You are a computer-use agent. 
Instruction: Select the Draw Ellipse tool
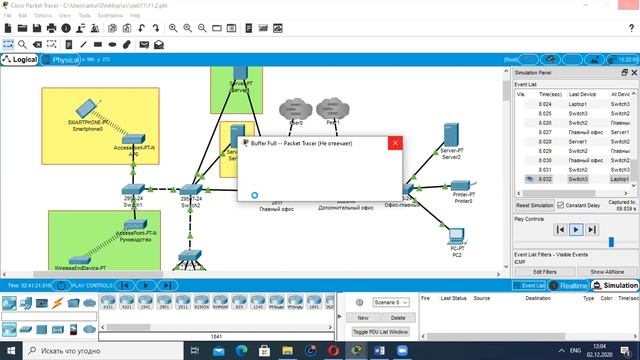113,44
